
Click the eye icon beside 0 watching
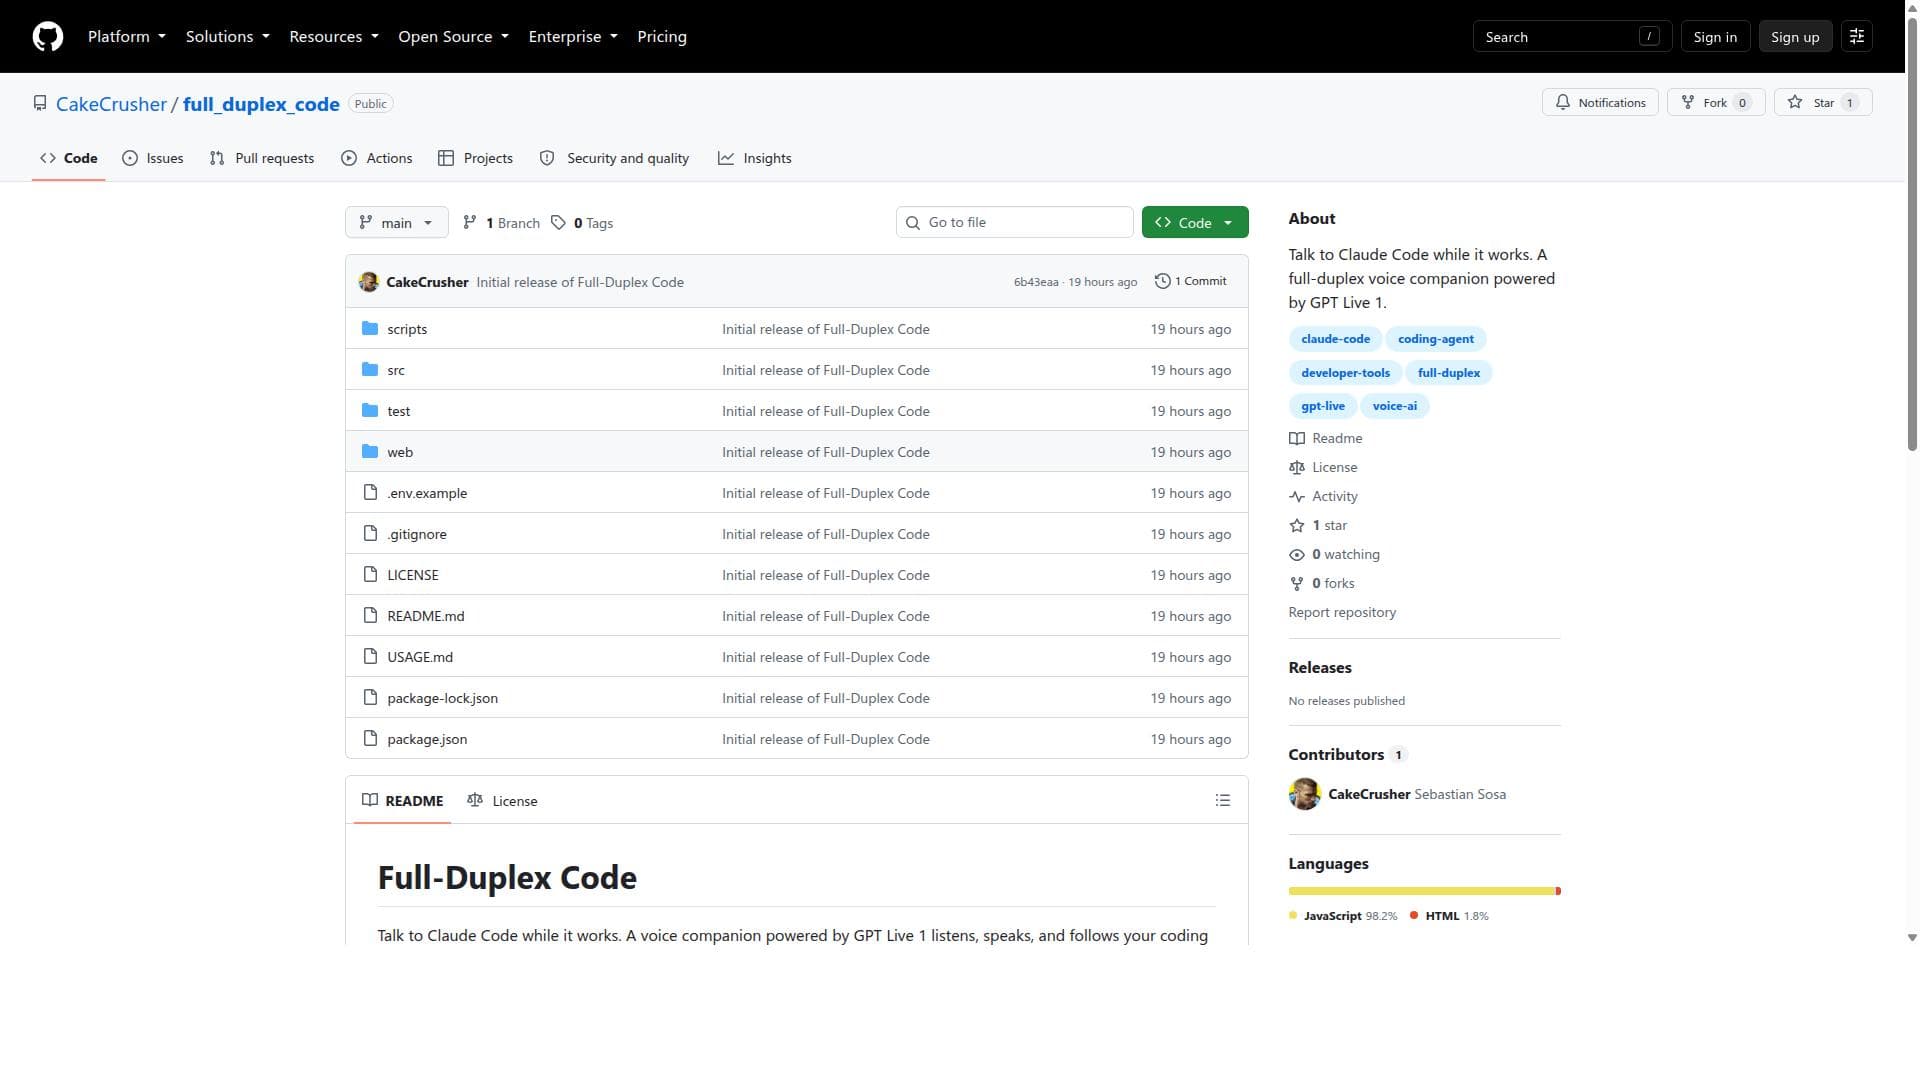click(1297, 555)
